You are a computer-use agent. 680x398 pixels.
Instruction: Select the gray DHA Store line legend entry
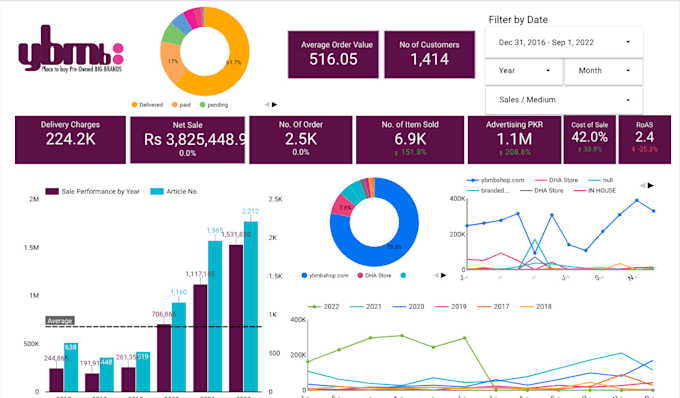tap(542, 190)
